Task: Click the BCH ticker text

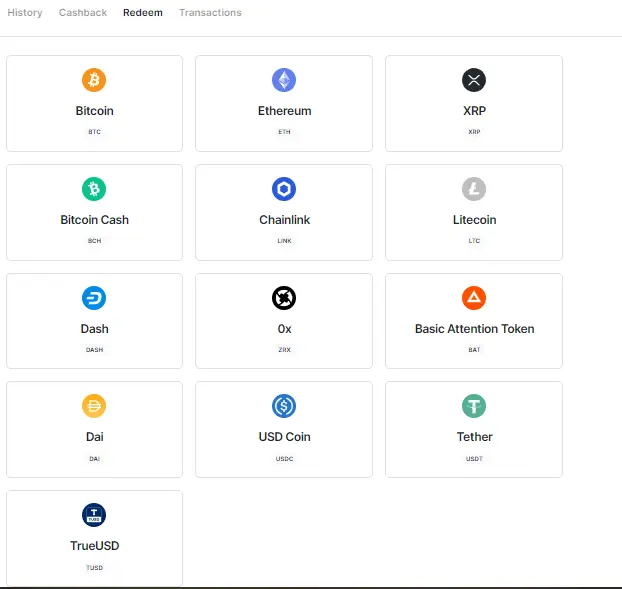Action: [94, 241]
